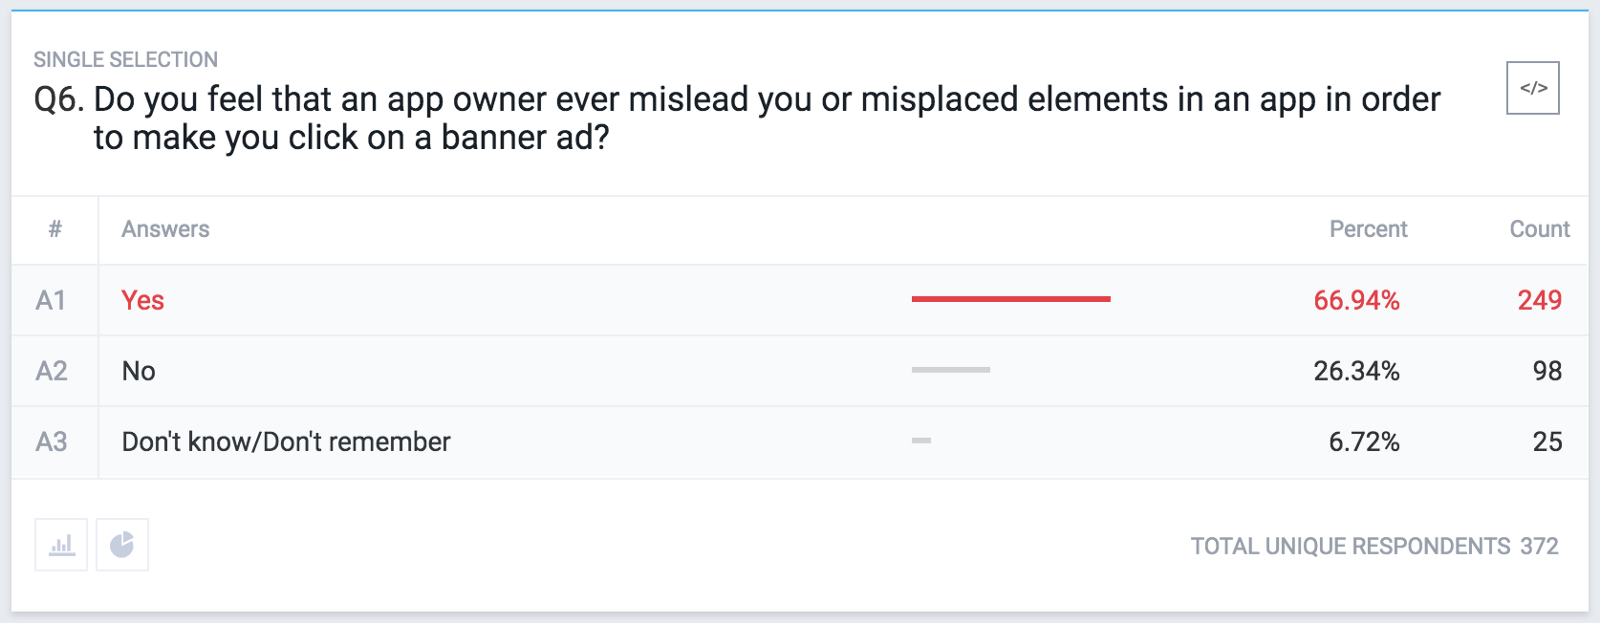
Task: Click the 26.34% percent value
Action: [1356, 371]
